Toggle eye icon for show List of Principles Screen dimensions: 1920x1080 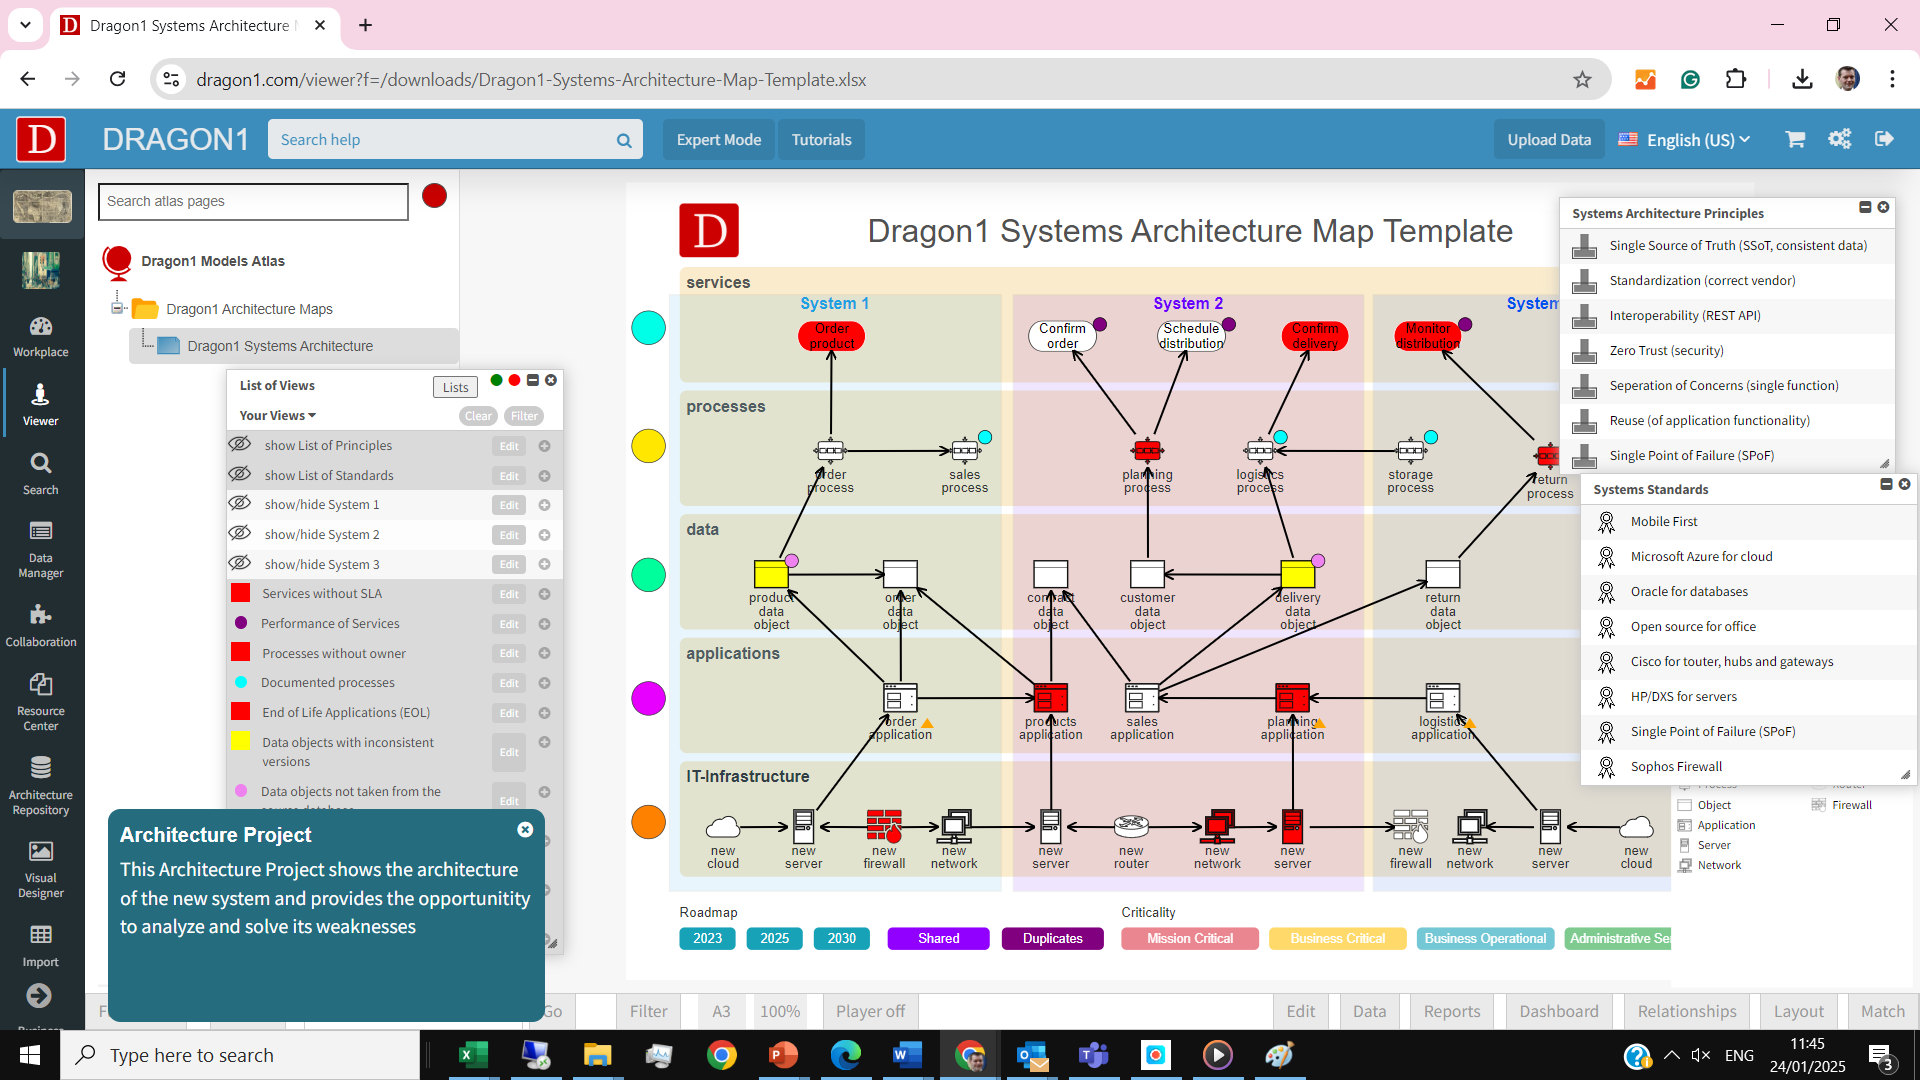point(240,444)
